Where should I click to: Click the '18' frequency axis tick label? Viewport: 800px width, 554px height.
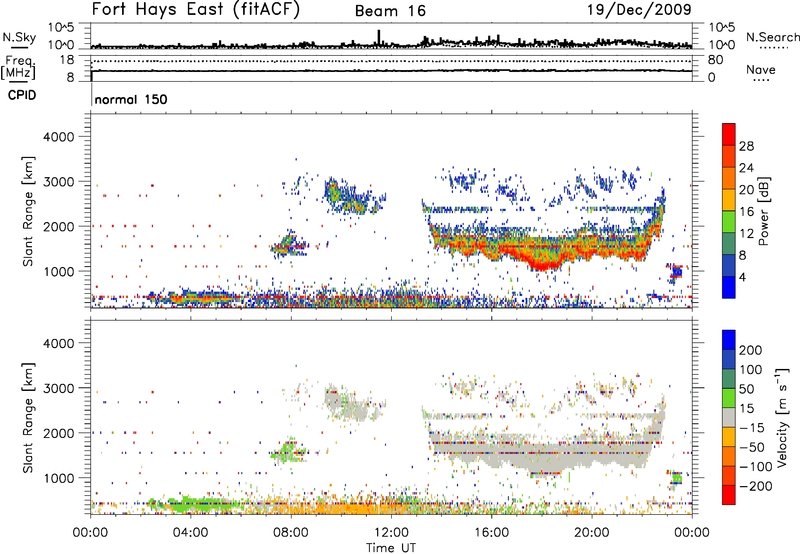click(x=66, y=60)
